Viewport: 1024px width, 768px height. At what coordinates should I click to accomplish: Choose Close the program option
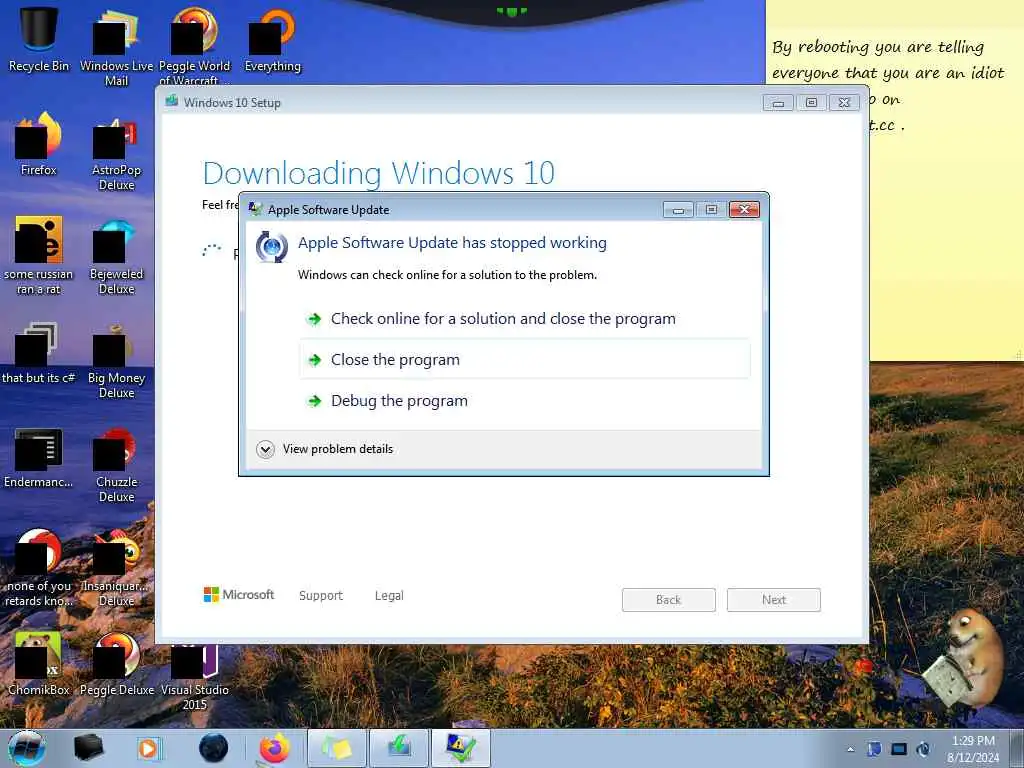[x=524, y=360]
